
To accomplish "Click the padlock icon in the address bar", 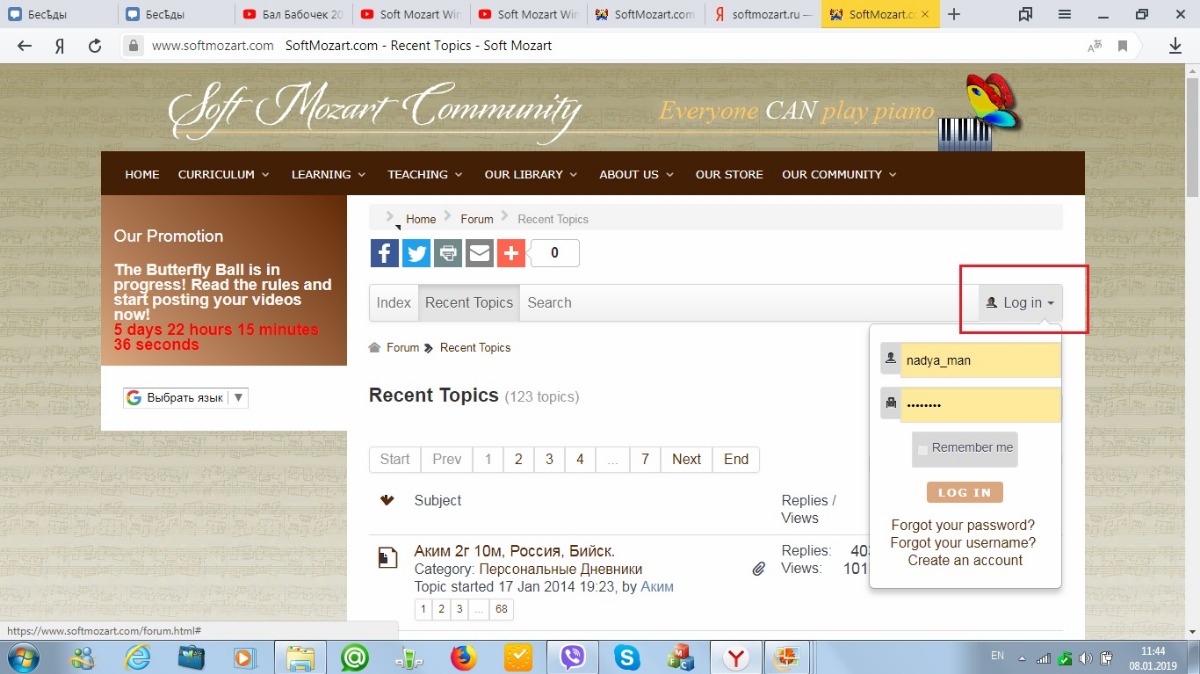I will coord(133,46).
